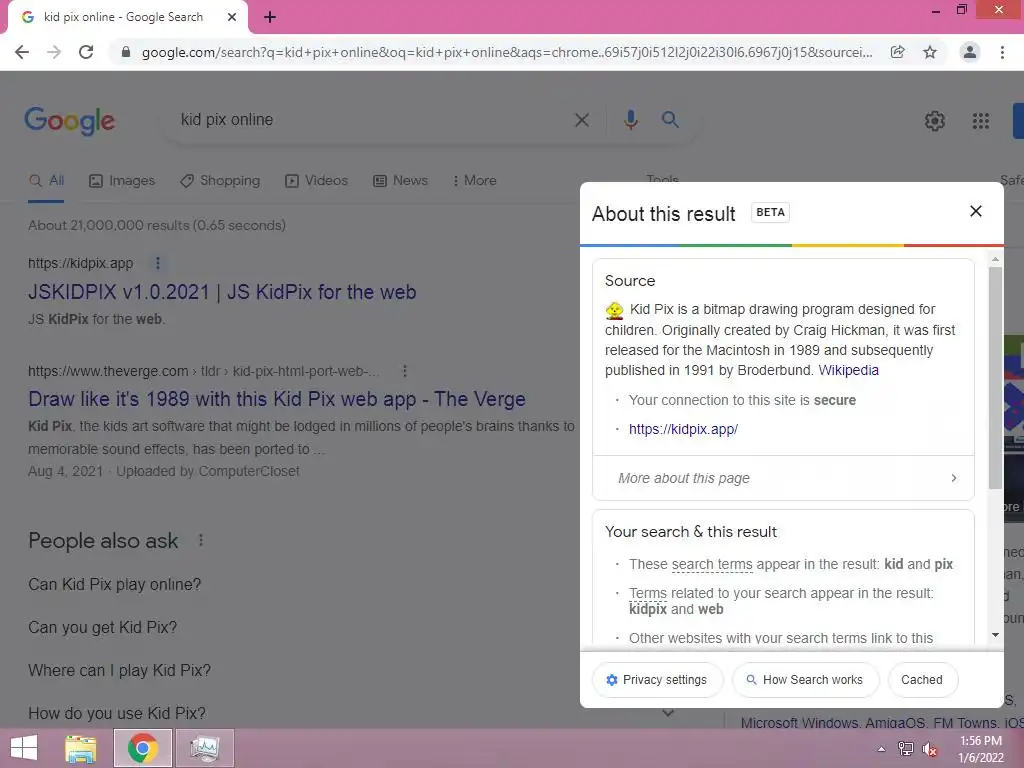
Task: Reload the page with the refresh icon
Action: tap(86, 52)
